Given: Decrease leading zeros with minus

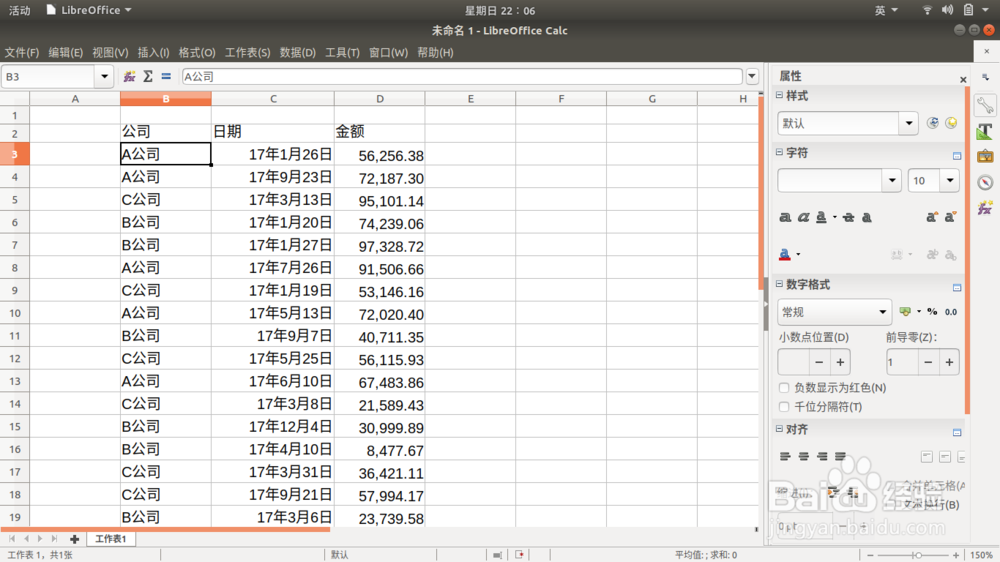Looking at the screenshot, I should coord(928,362).
